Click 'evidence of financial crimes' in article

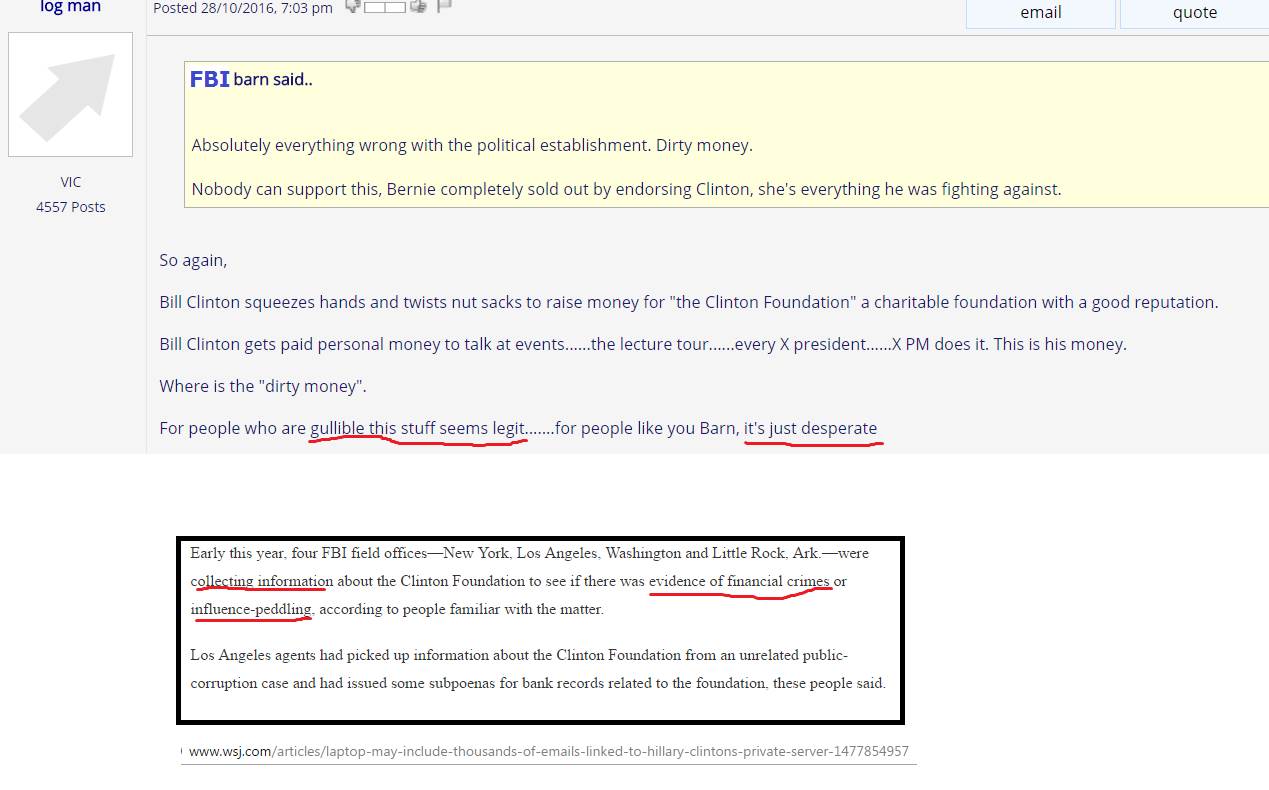click(x=739, y=581)
